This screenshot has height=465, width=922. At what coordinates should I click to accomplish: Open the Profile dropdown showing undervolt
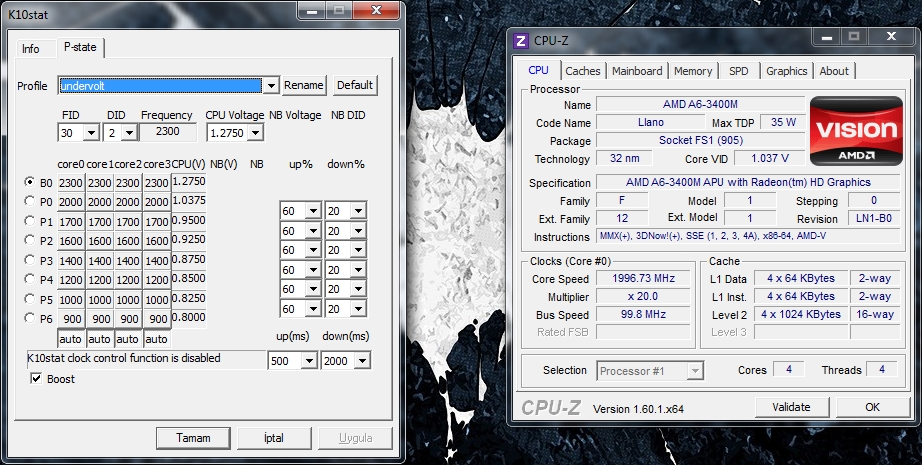click(270, 86)
